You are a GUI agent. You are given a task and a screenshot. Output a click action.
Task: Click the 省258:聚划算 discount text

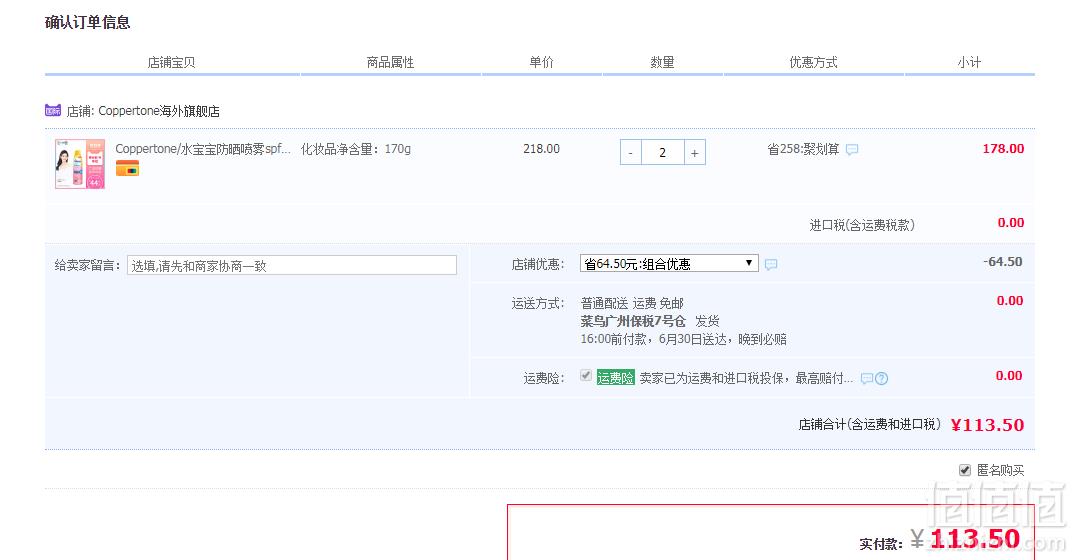[803, 149]
